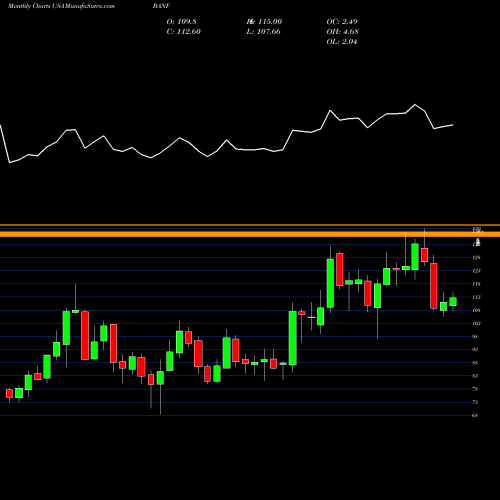This screenshot has width=500, height=500.
Task: Click the 68 price axis label
Action: click(x=475, y=415)
